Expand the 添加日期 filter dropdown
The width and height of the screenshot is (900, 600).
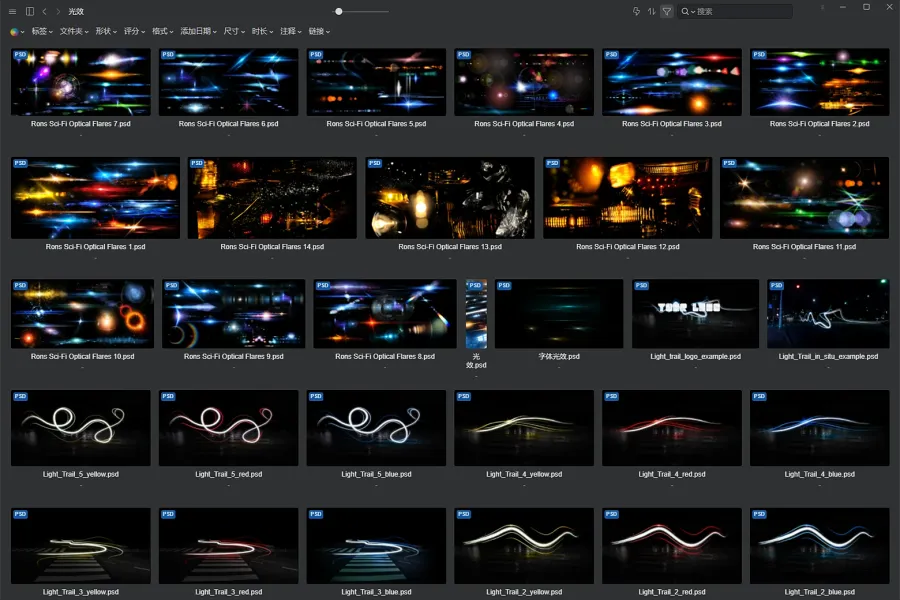[x=199, y=32]
